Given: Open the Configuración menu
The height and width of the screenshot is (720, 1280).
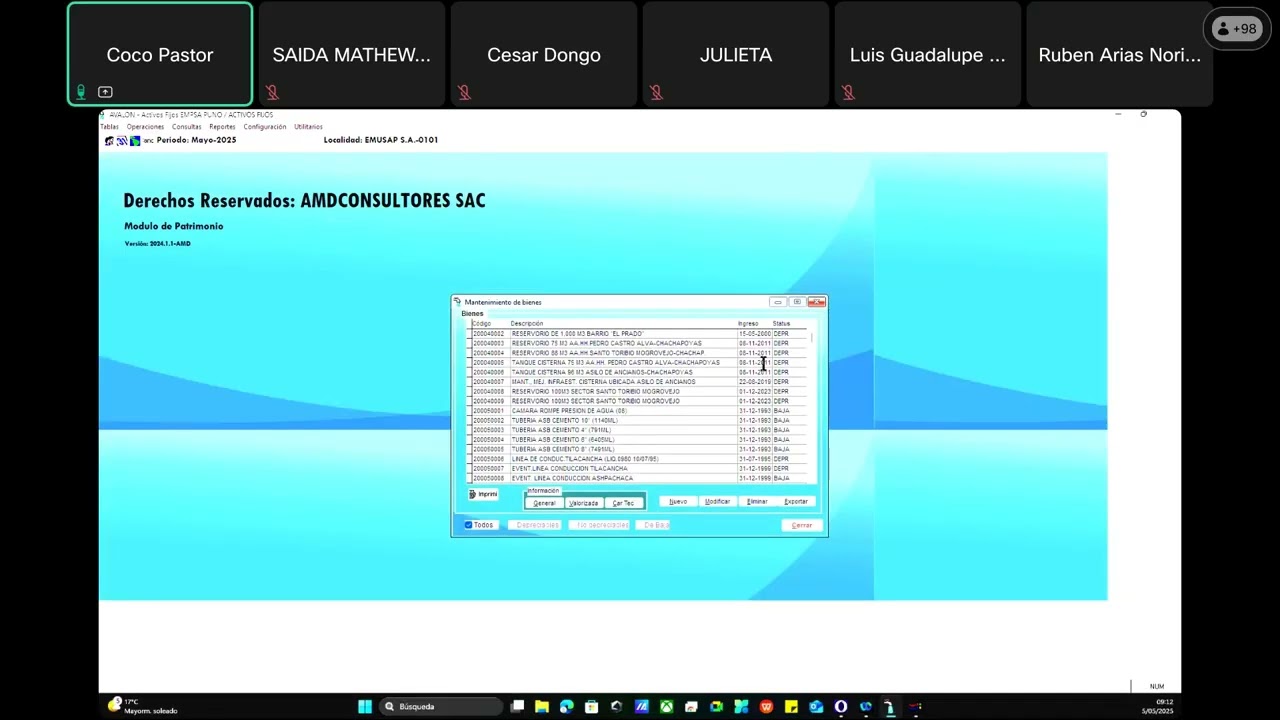Looking at the screenshot, I should (x=264, y=127).
